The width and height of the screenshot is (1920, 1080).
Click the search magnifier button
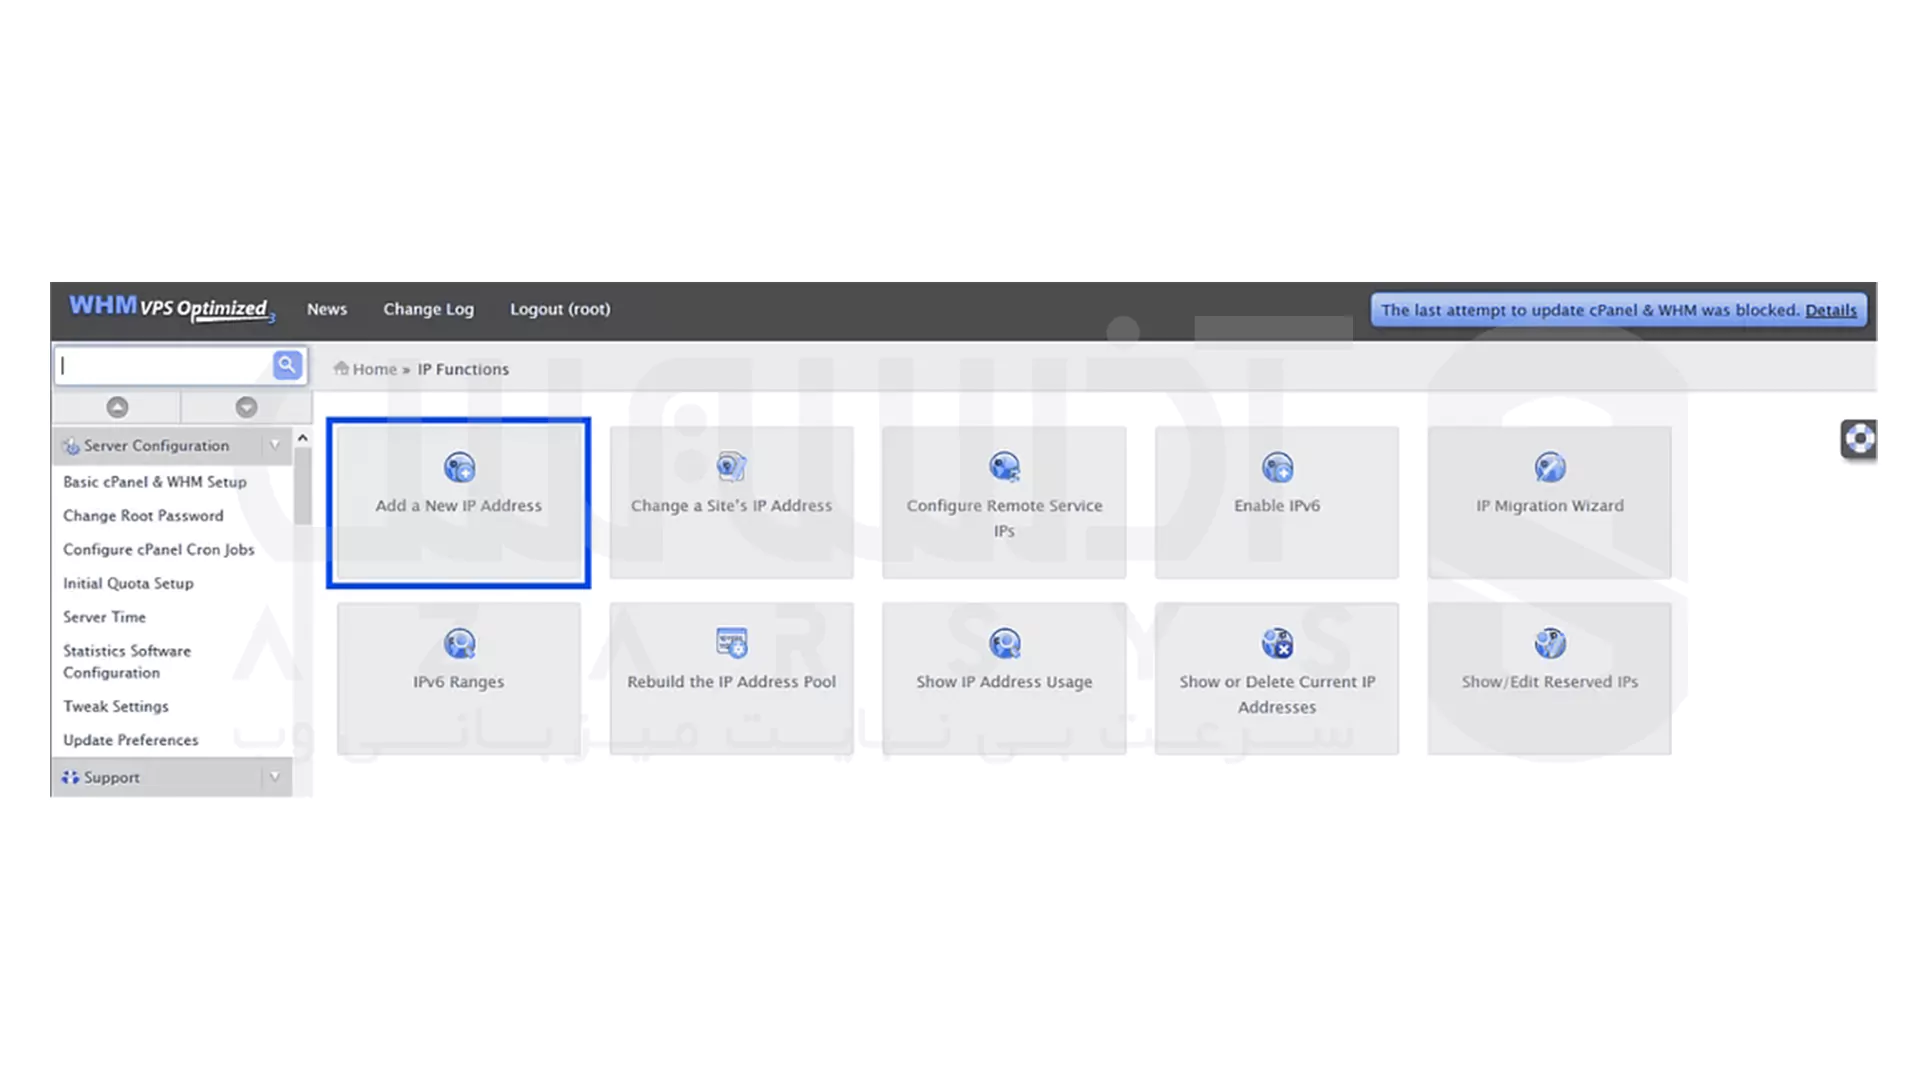tap(287, 366)
